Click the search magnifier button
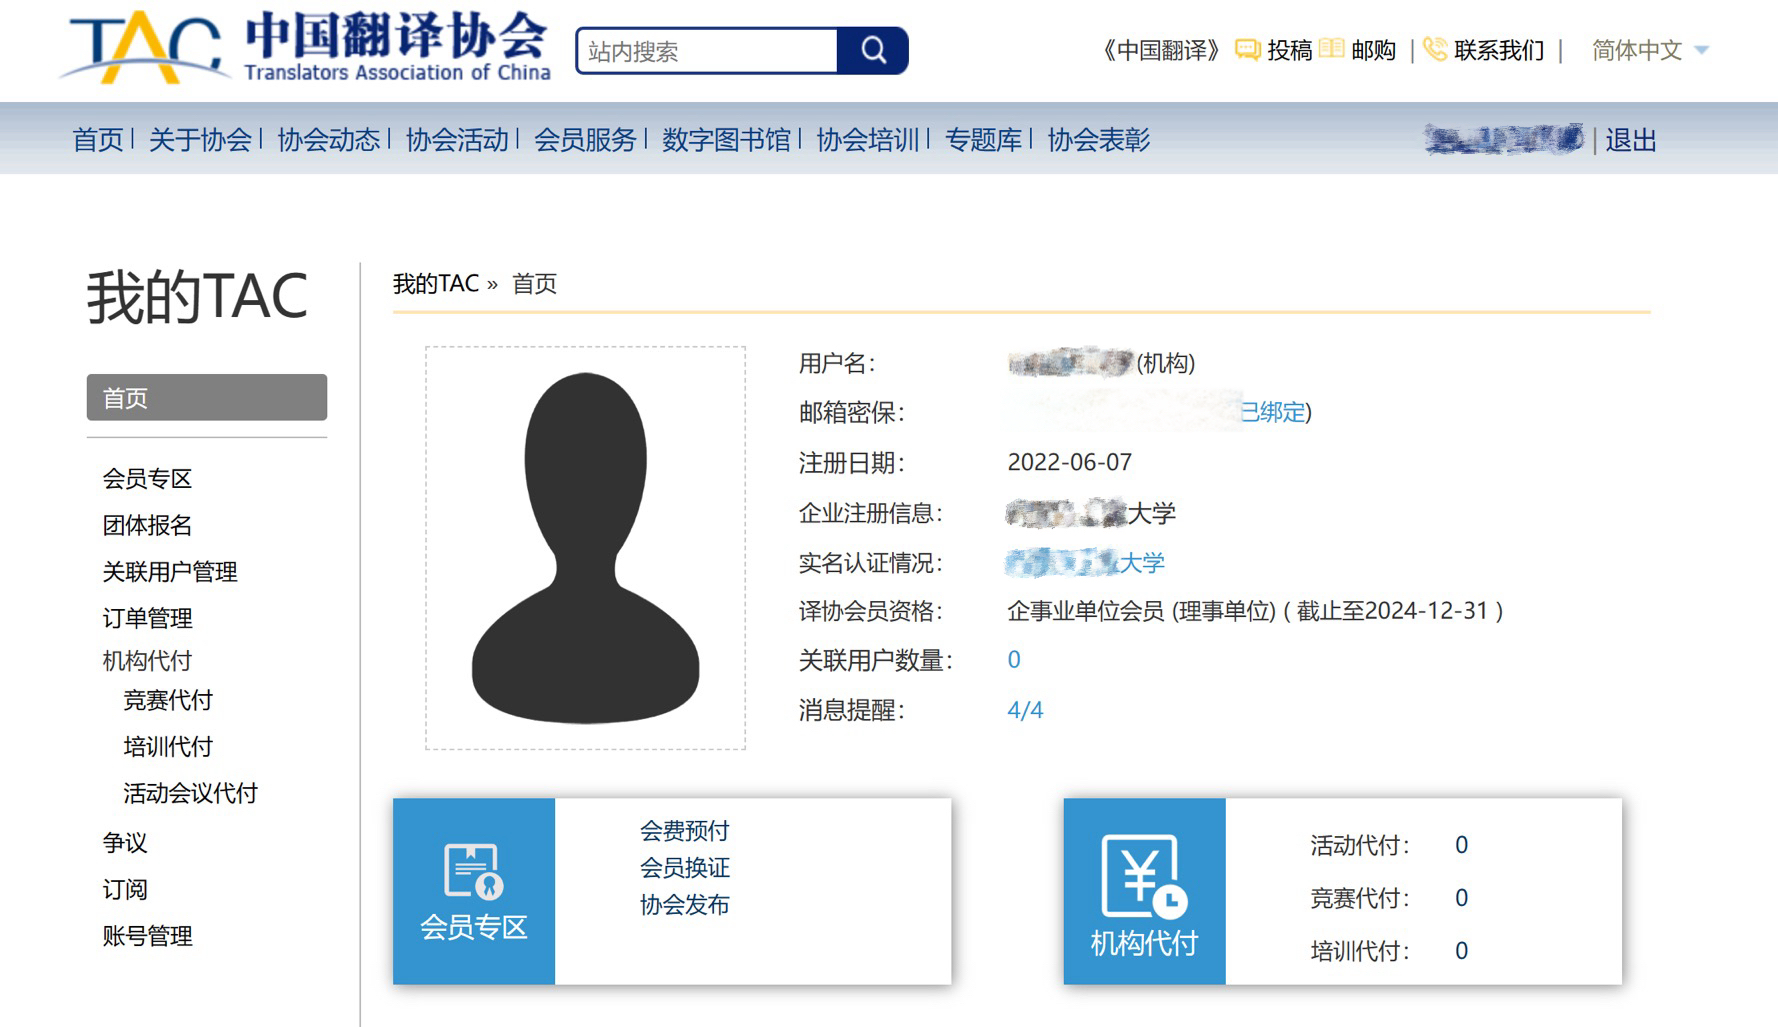The height and width of the screenshot is (1027, 1778). pos(873,51)
